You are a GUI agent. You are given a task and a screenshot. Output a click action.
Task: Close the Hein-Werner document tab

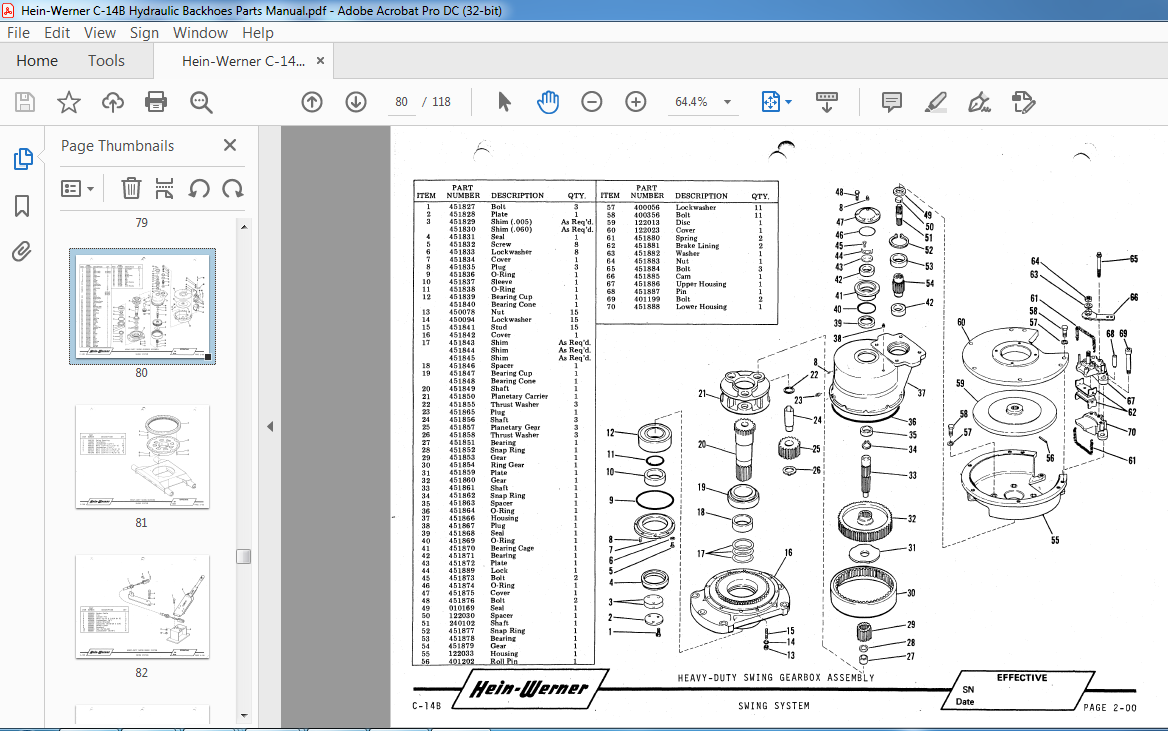point(320,61)
